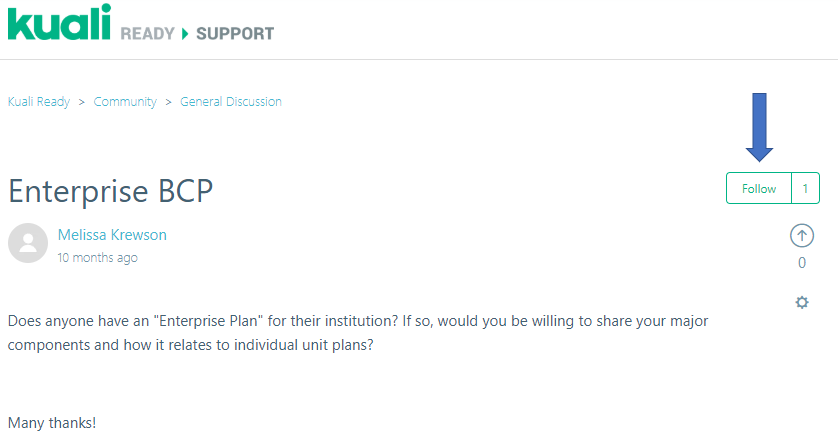Click the READY header text
The width and height of the screenshot is (838, 436).
[x=148, y=34]
